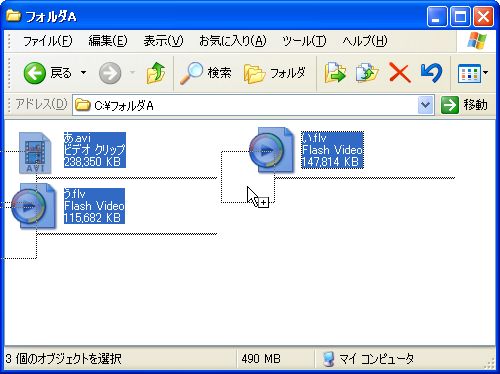Viewport: 500px width, 374px height.
Task: Open the ヘルプ(H) menu
Action: click(365, 41)
